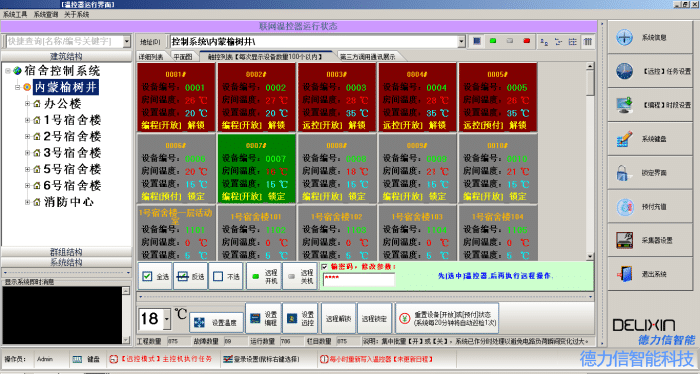Click the green status filter icon in toolbar
The height and width of the screenshot is (374, 700).
coord(493,41)
